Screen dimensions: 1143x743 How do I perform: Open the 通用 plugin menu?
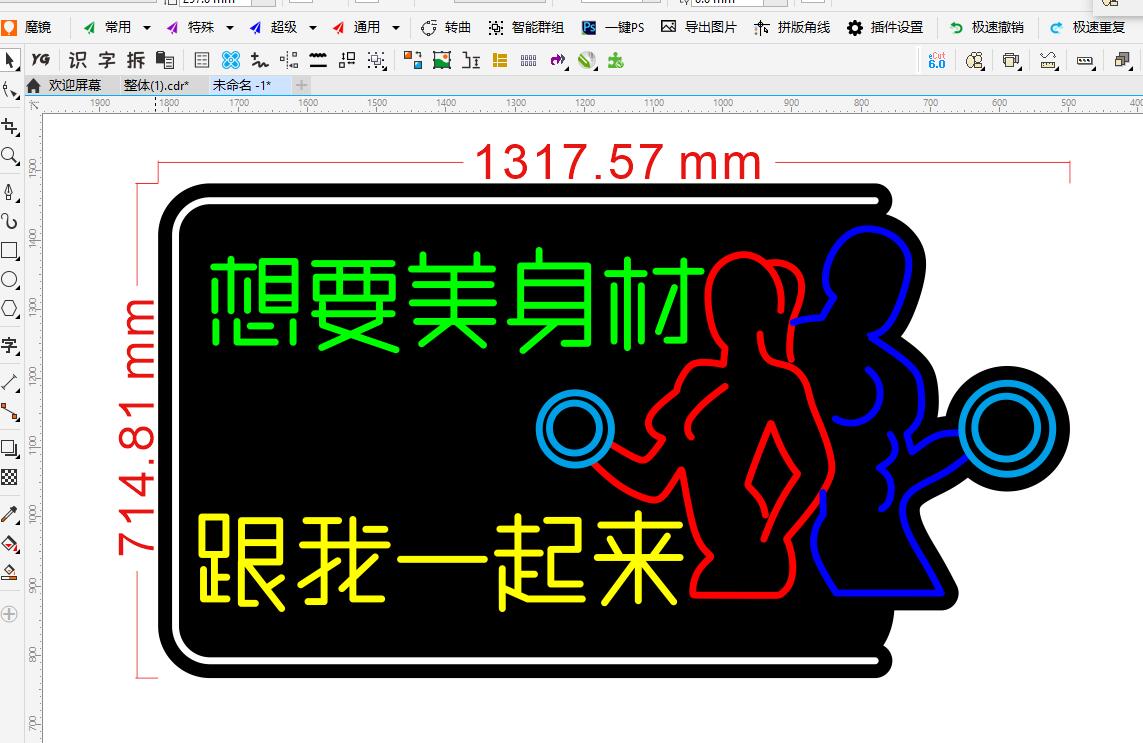(357, 27)
